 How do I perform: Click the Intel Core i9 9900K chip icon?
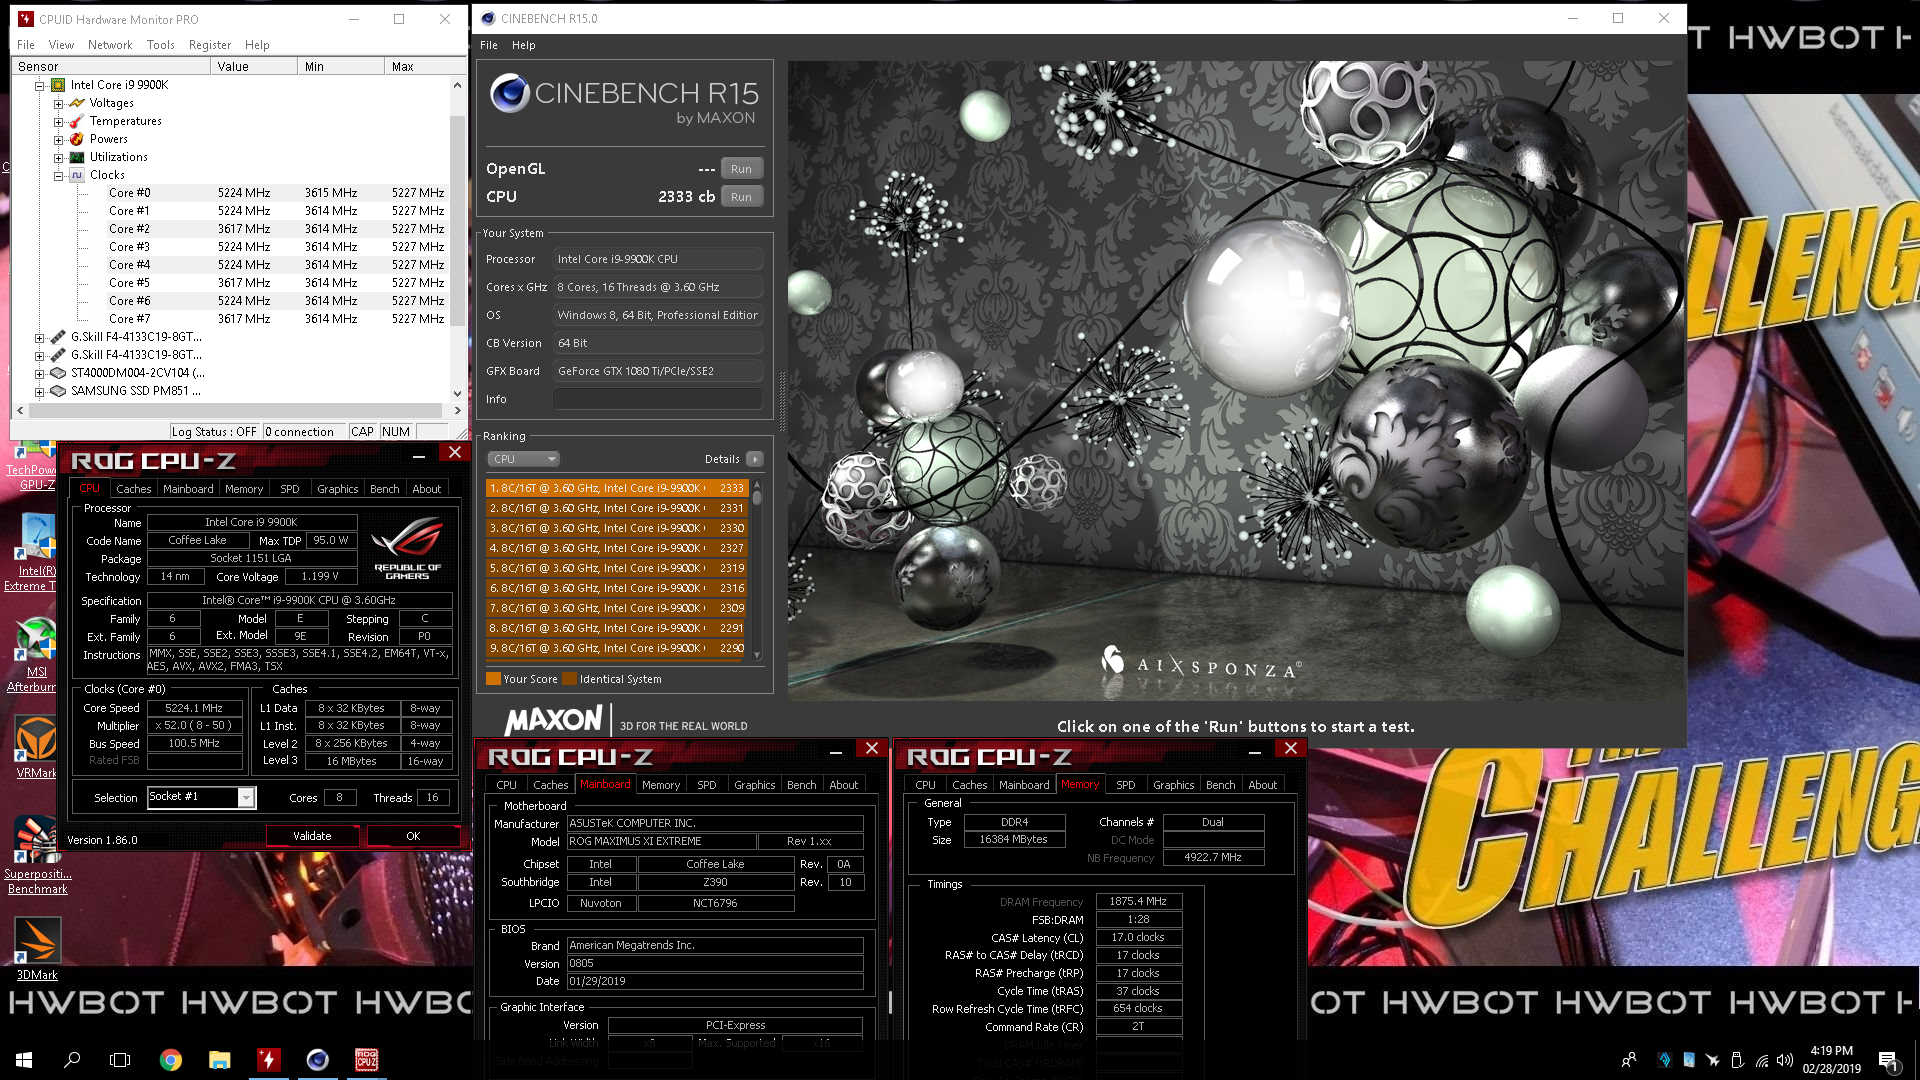point(58,85)
